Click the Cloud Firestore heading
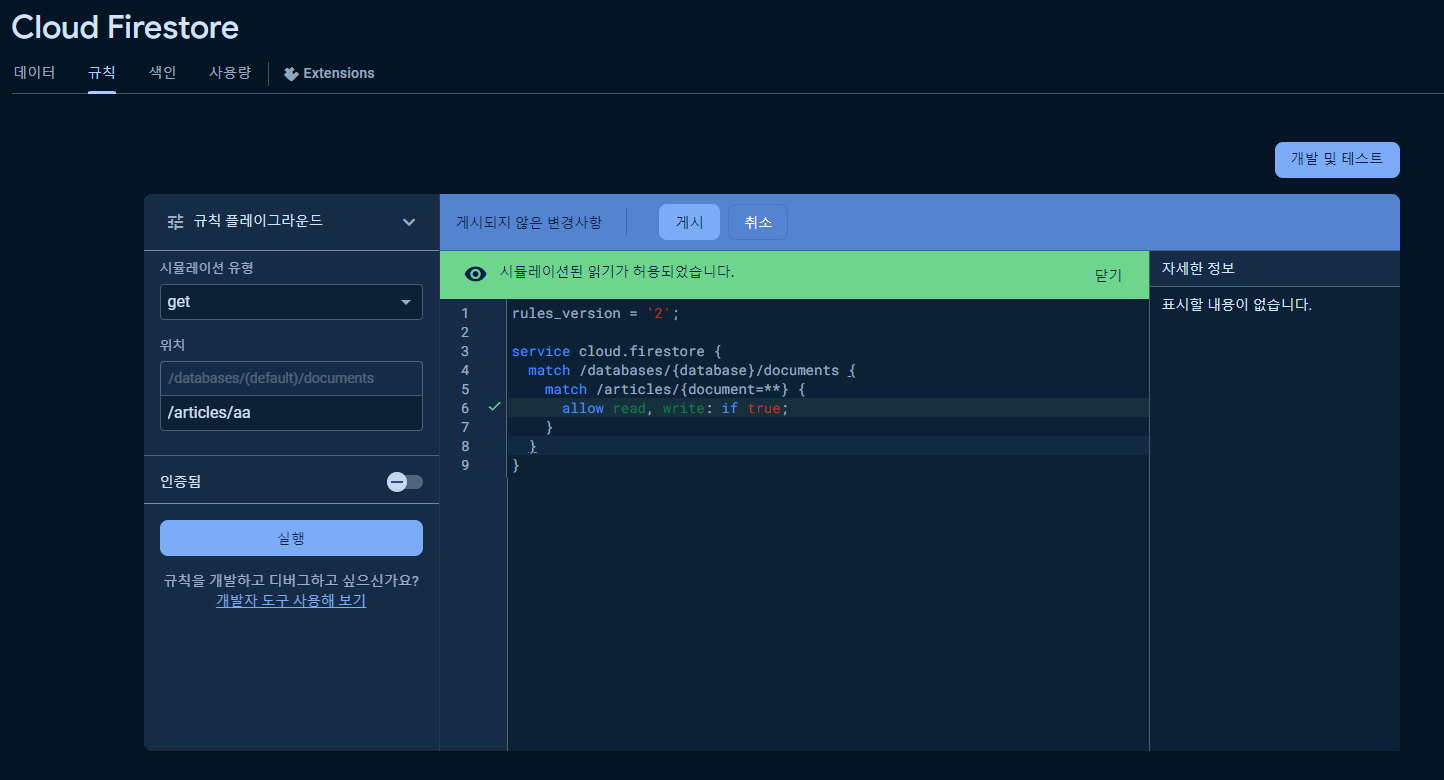The image size is (1444, 780). pos(125,27)
